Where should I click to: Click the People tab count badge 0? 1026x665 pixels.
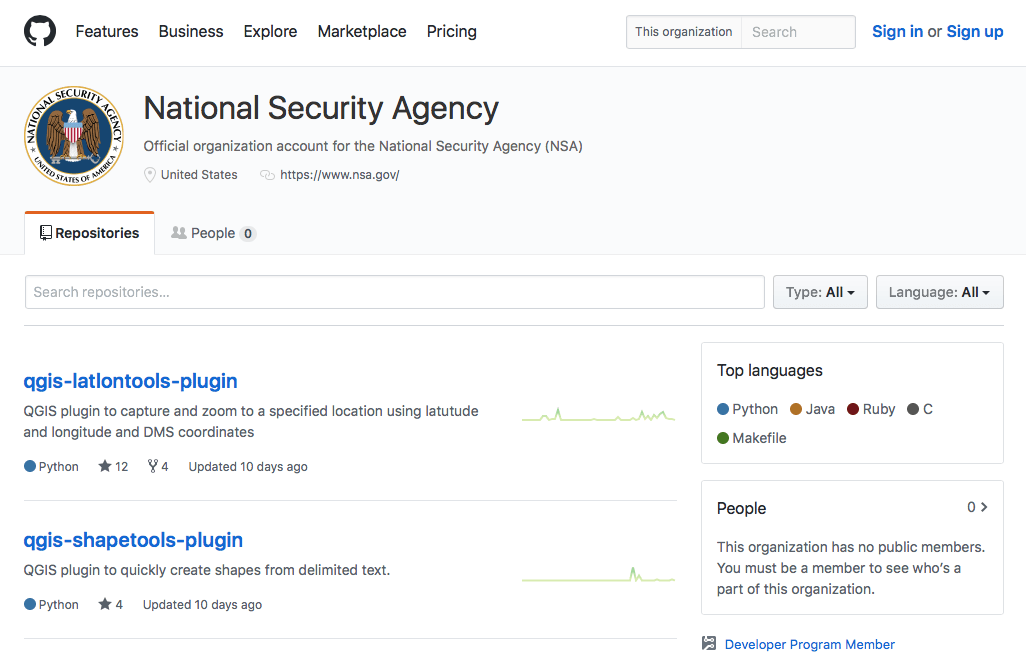pos(248,234)
